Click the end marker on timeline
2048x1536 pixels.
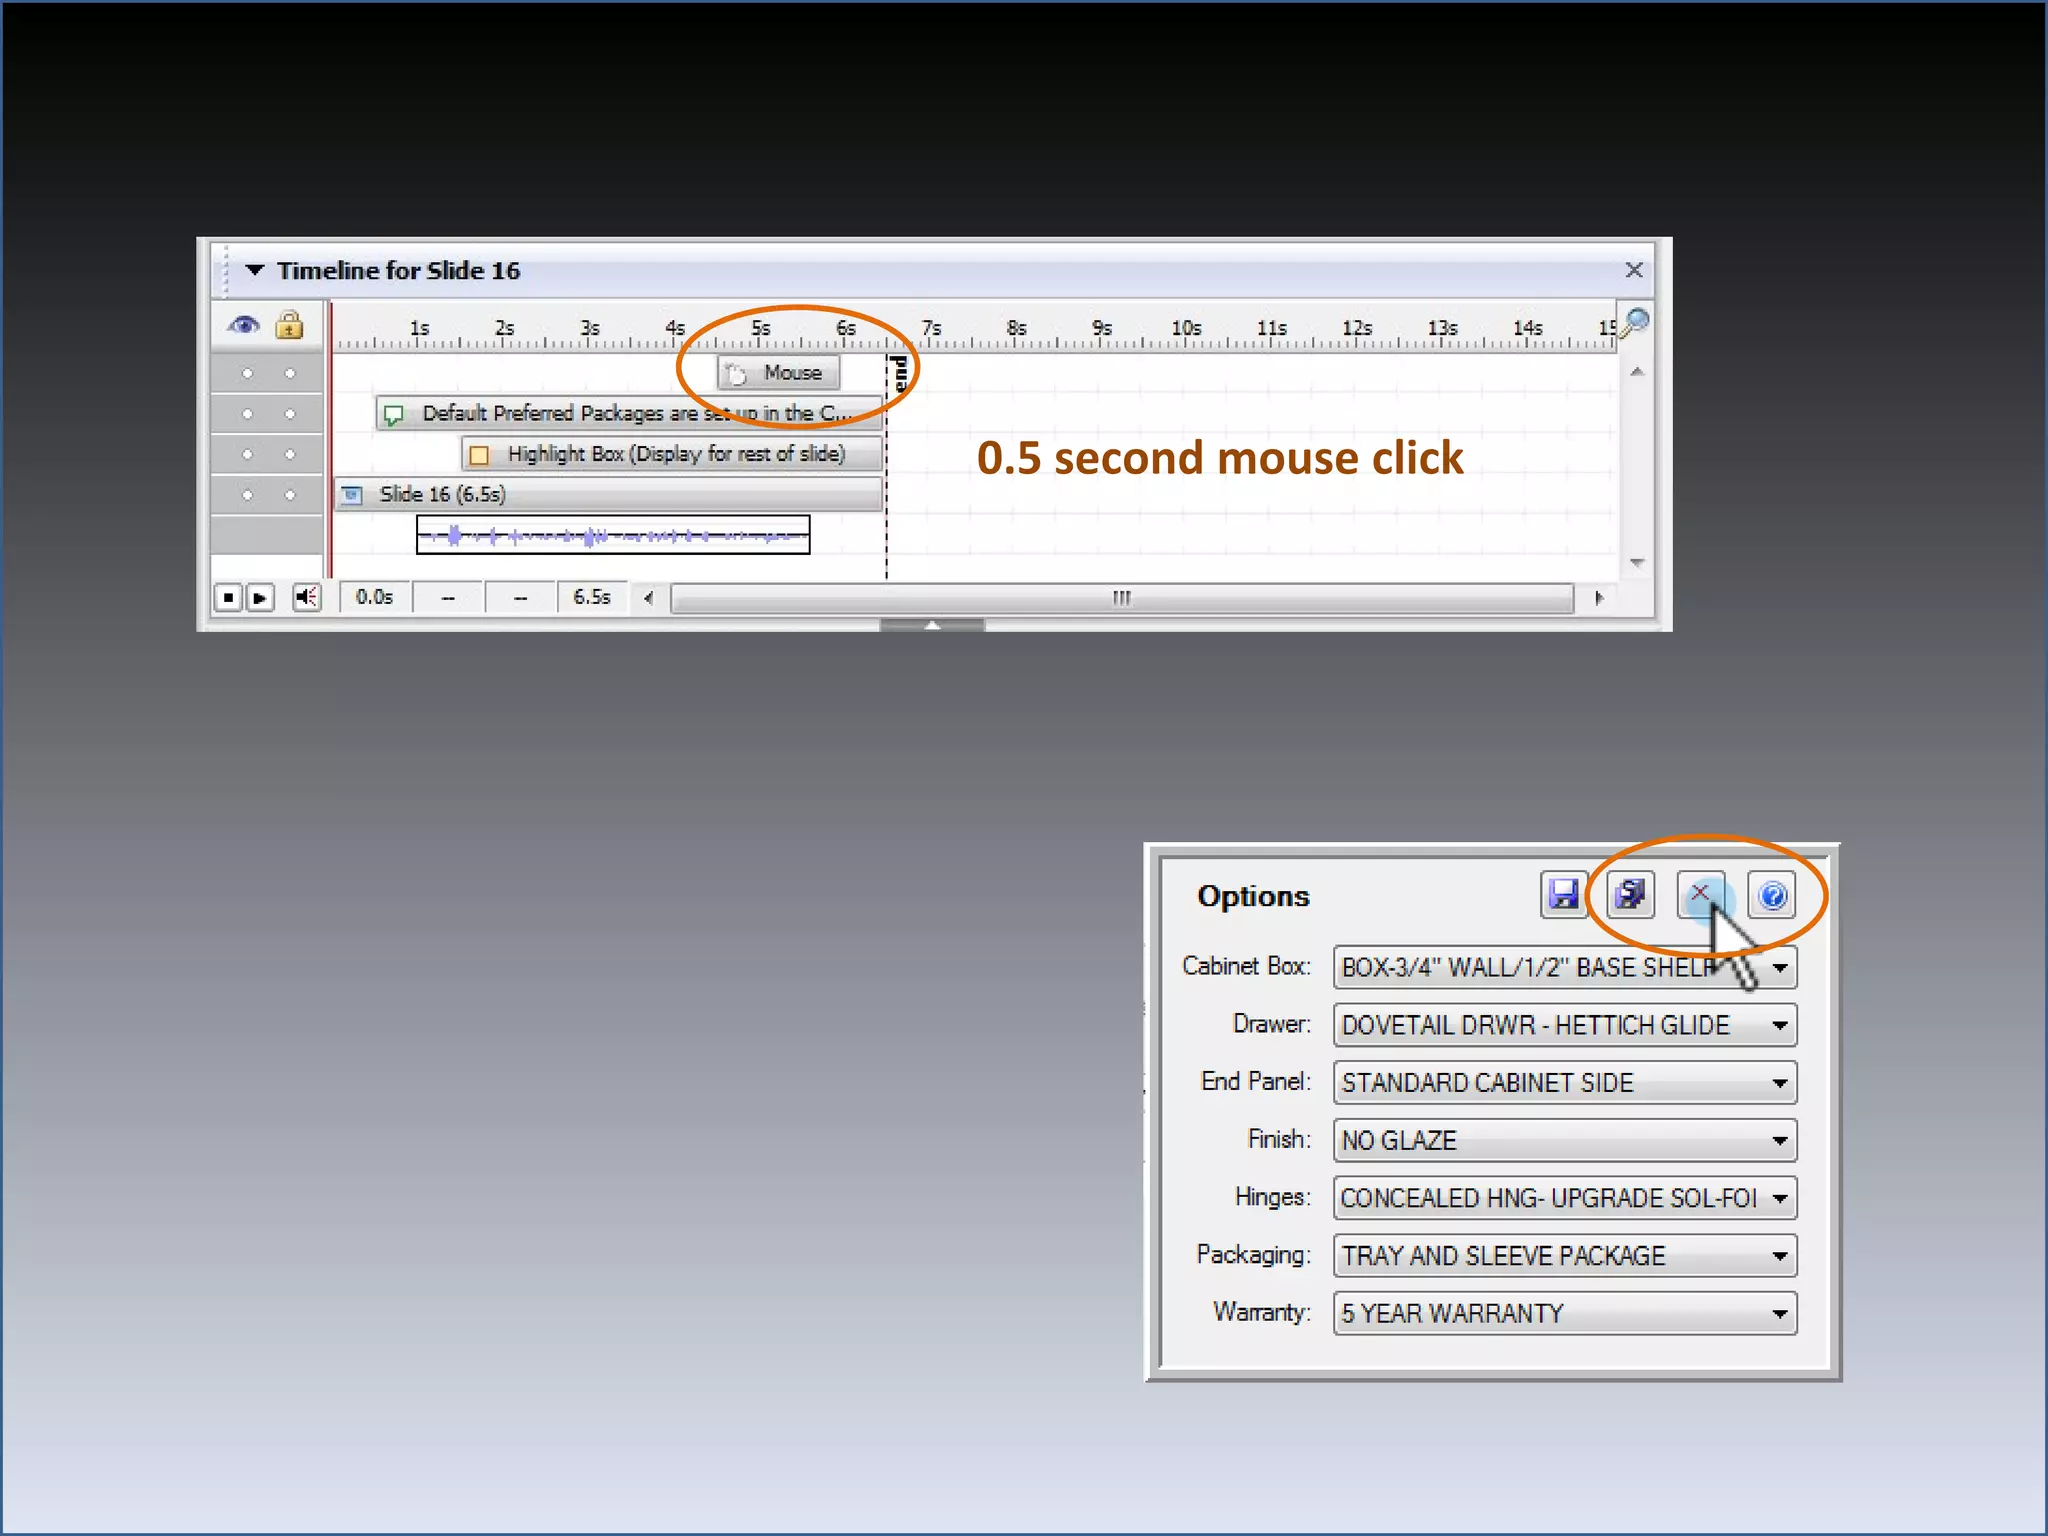click(899, 373)
